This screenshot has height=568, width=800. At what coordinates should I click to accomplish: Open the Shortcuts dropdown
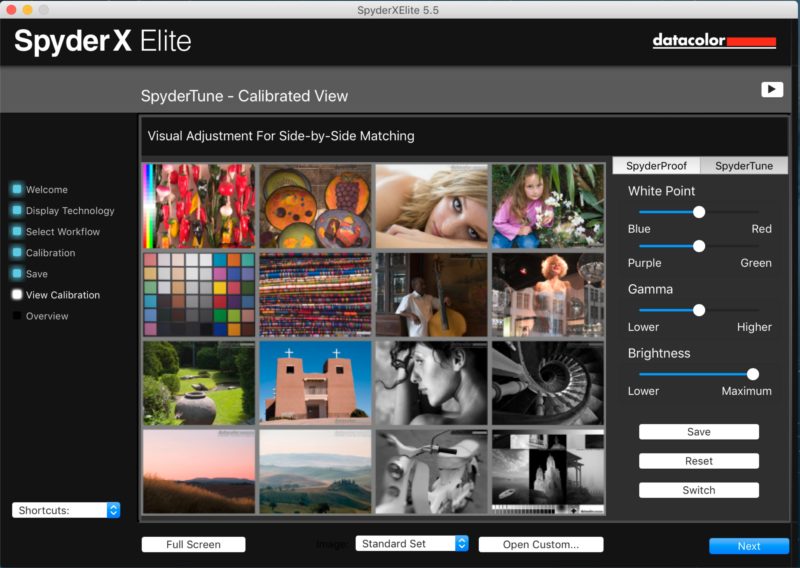click(66, 510)
